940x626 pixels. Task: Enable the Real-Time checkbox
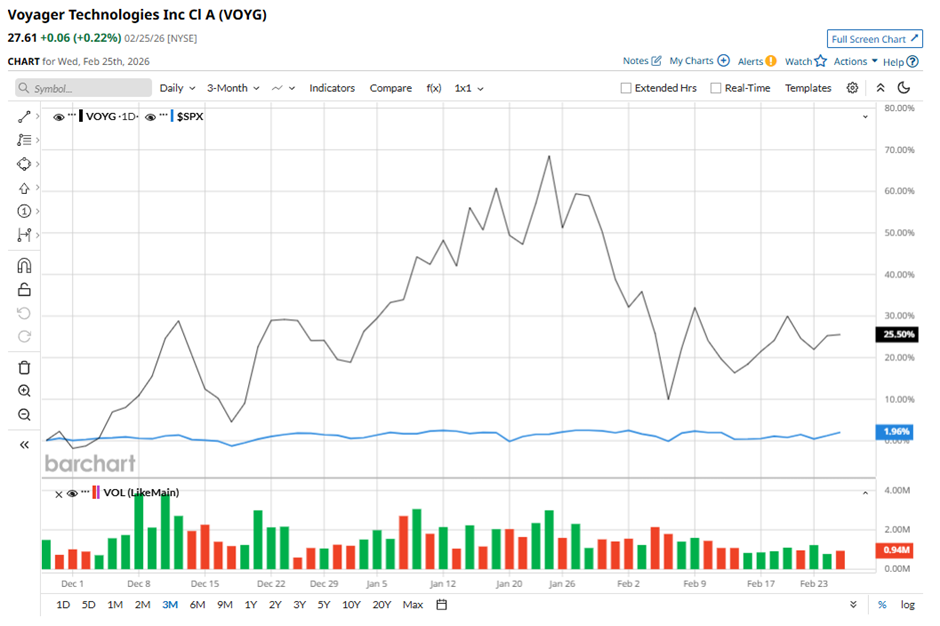tap(715, 88)
